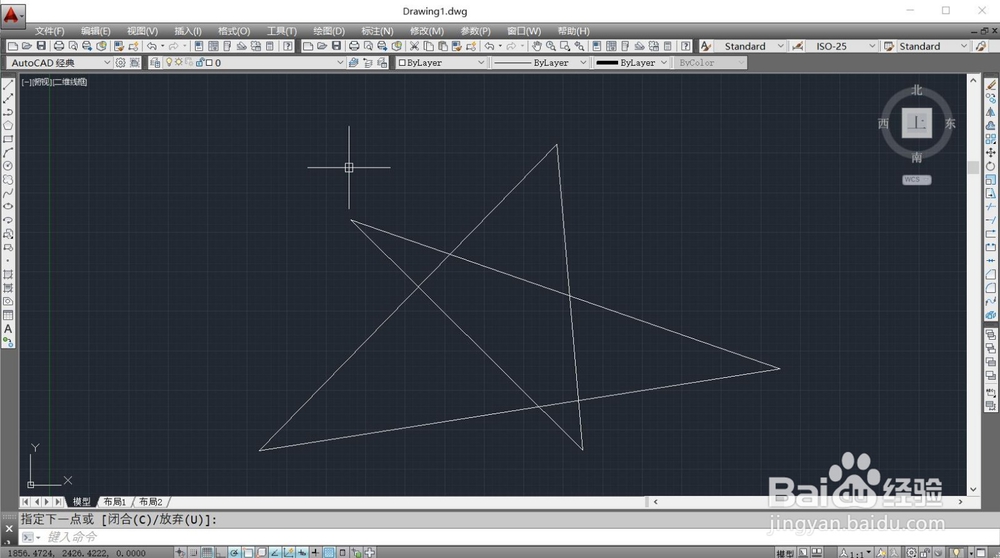Select the Mirror modify tool

[990, 112]
